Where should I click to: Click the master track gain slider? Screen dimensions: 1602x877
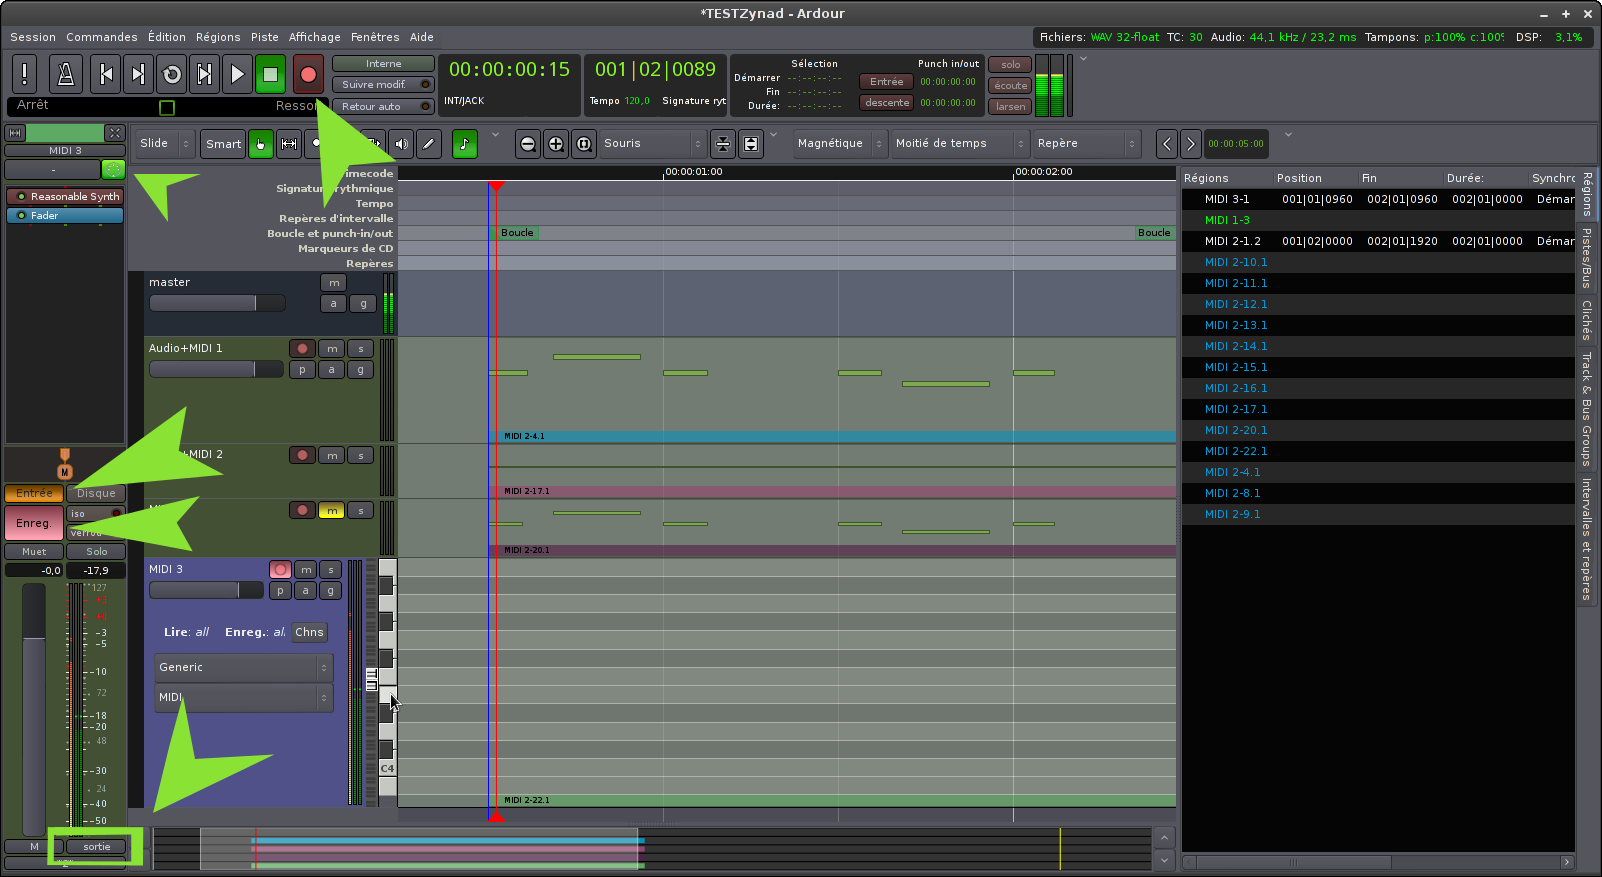coord(217,303)
